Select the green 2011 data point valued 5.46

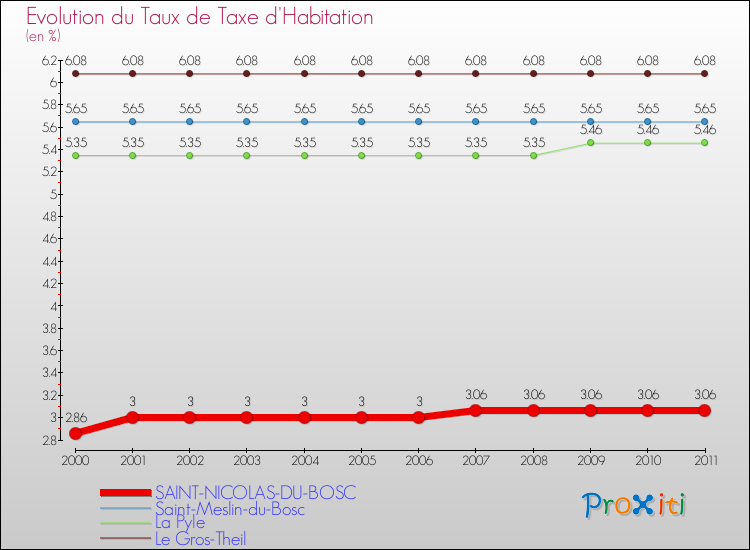coord(705,143)
